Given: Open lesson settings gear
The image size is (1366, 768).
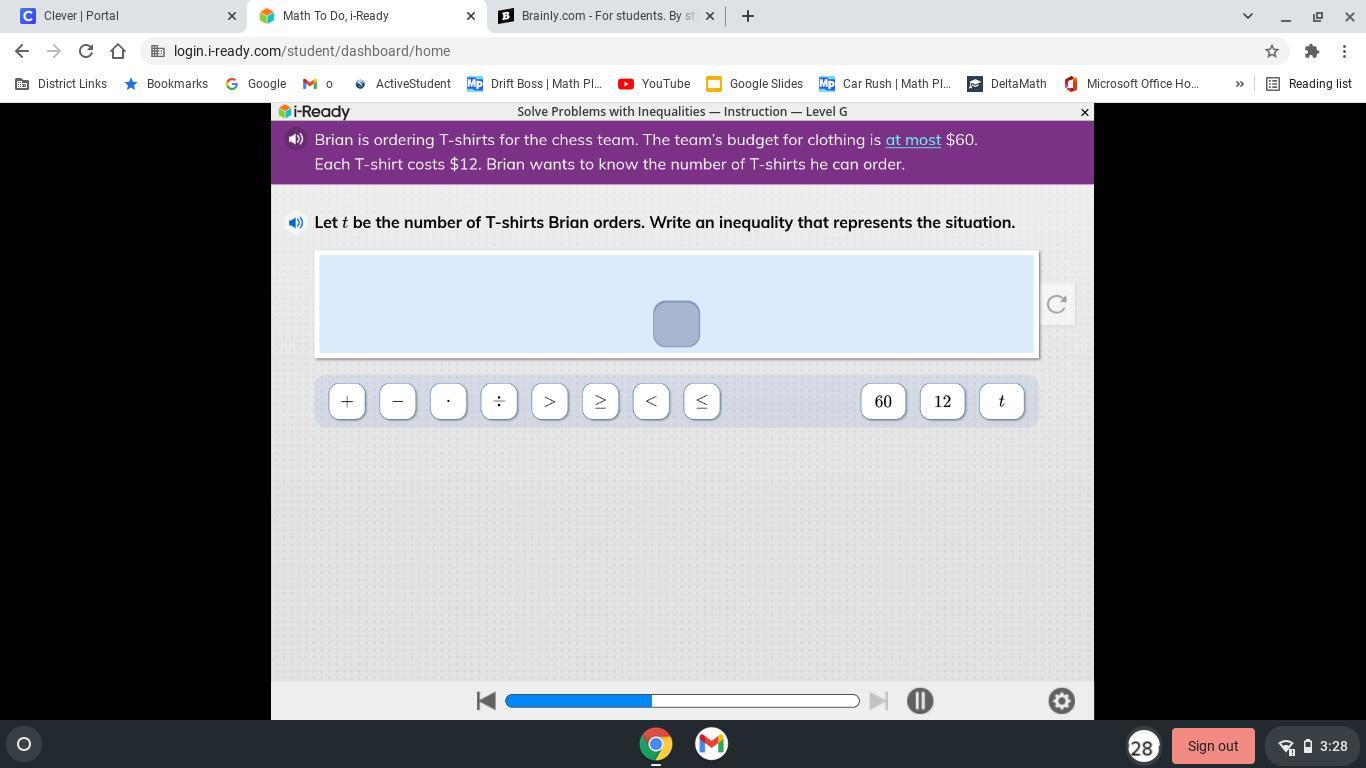Looking at the screenshot, I should pos(1062,701).
